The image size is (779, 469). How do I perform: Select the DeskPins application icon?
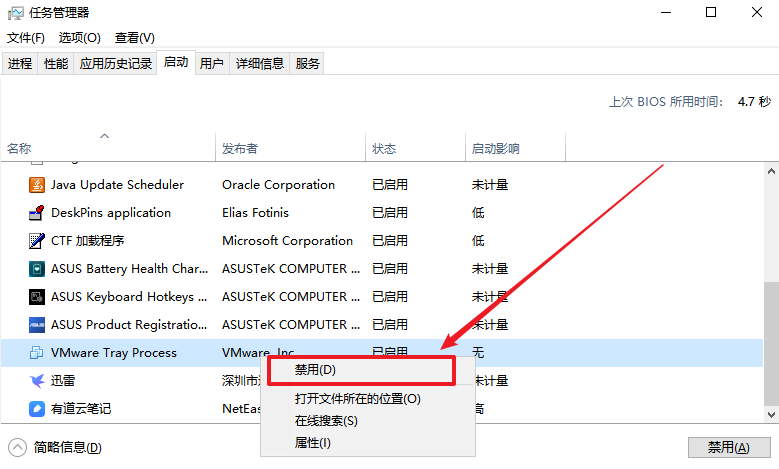point(36,213)
